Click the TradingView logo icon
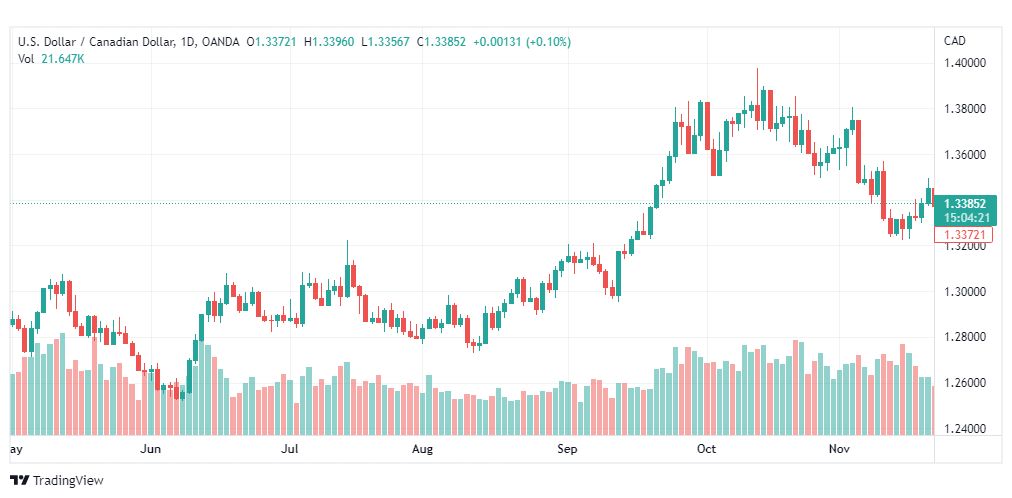 19,480
